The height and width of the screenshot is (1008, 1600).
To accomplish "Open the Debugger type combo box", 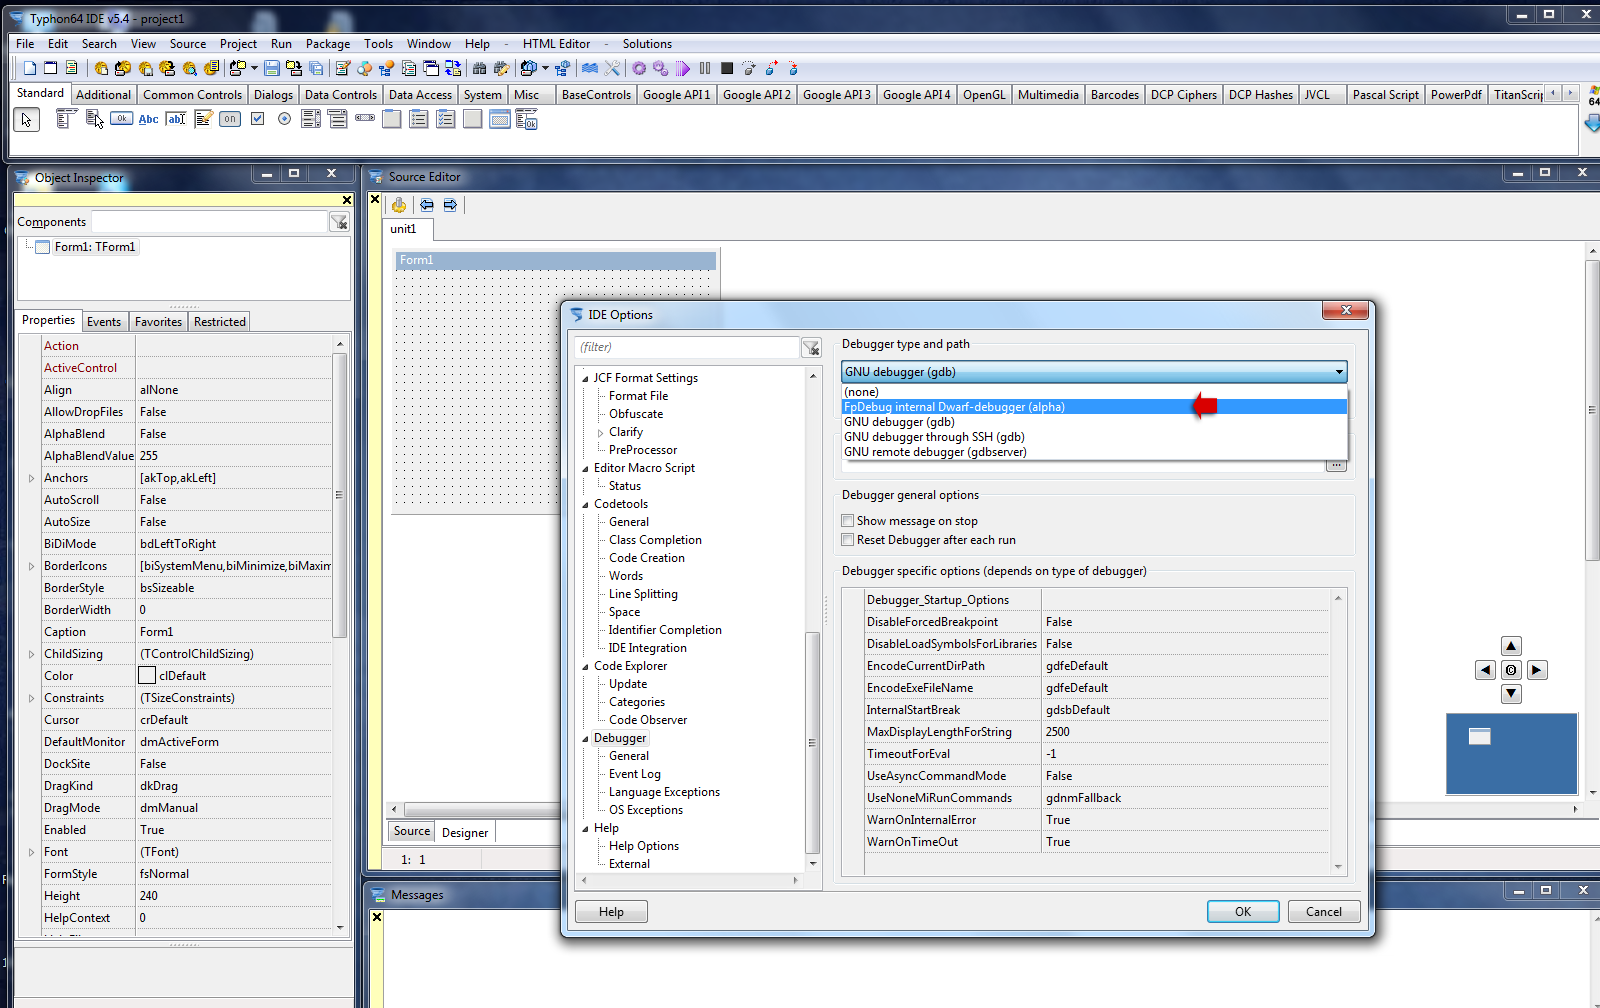I will click(x=1094, y=372).
